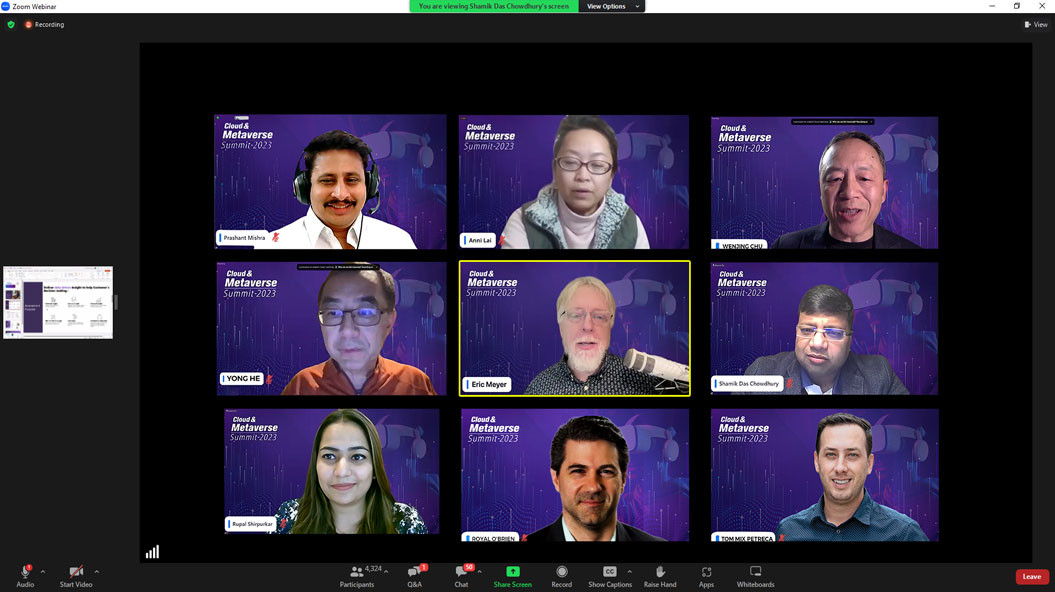
Task: Open the Participants list
Action: coord(357,574)
